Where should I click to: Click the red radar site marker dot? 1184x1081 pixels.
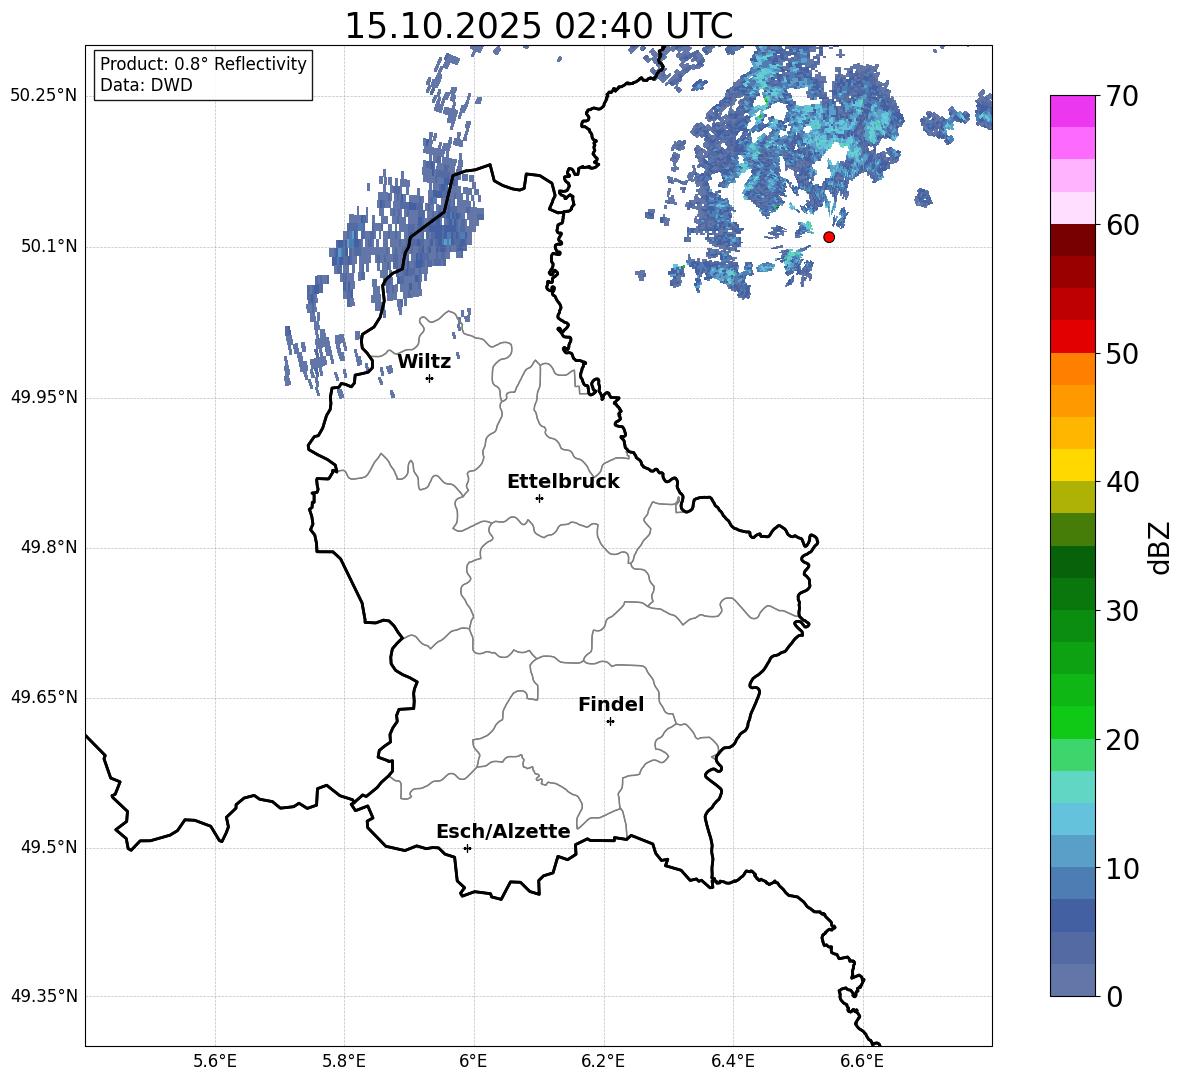(x=829, y=237)
